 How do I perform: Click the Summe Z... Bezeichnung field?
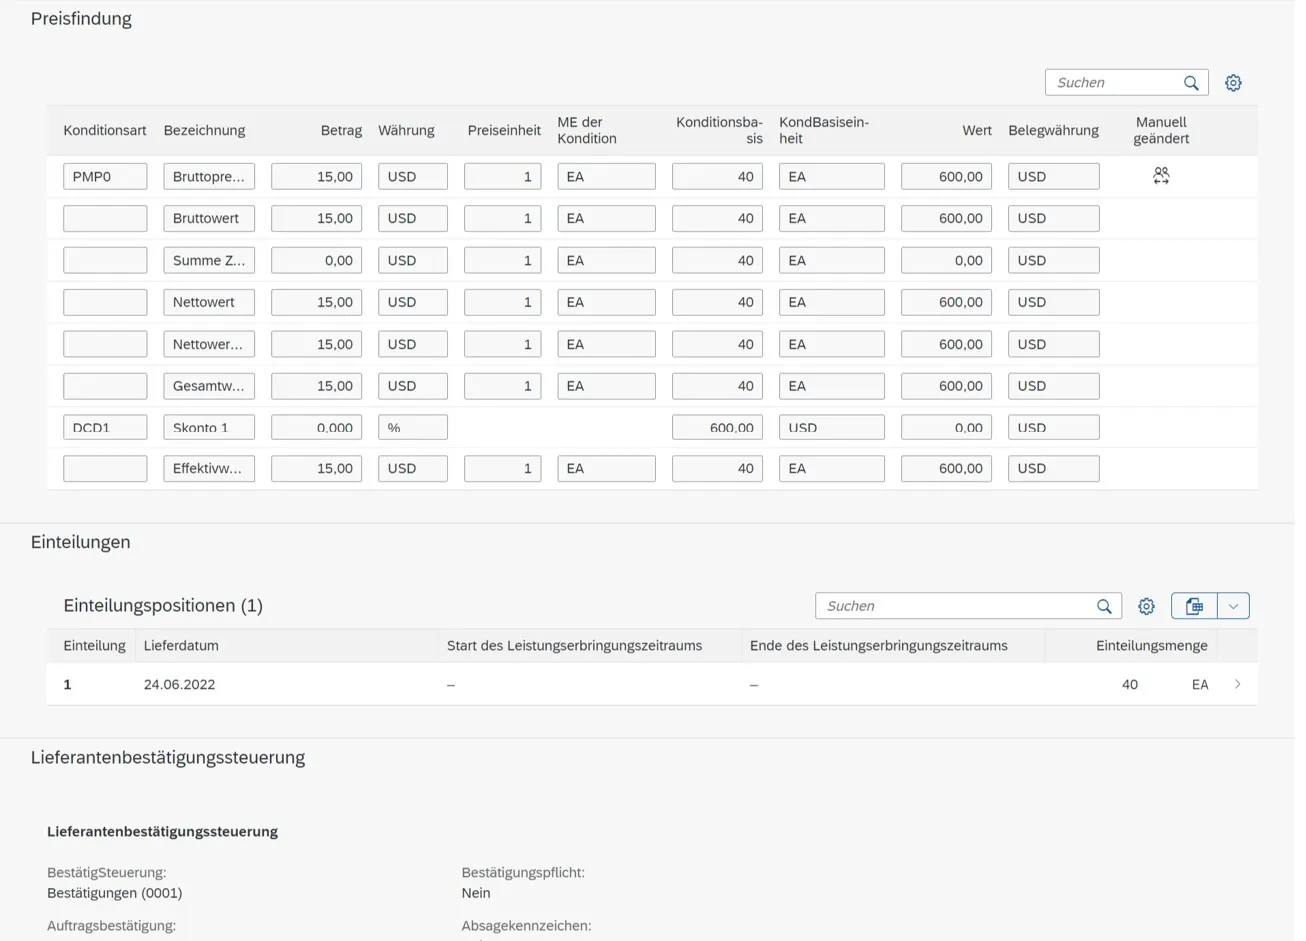pyautogui.click(x=209, y=260)
